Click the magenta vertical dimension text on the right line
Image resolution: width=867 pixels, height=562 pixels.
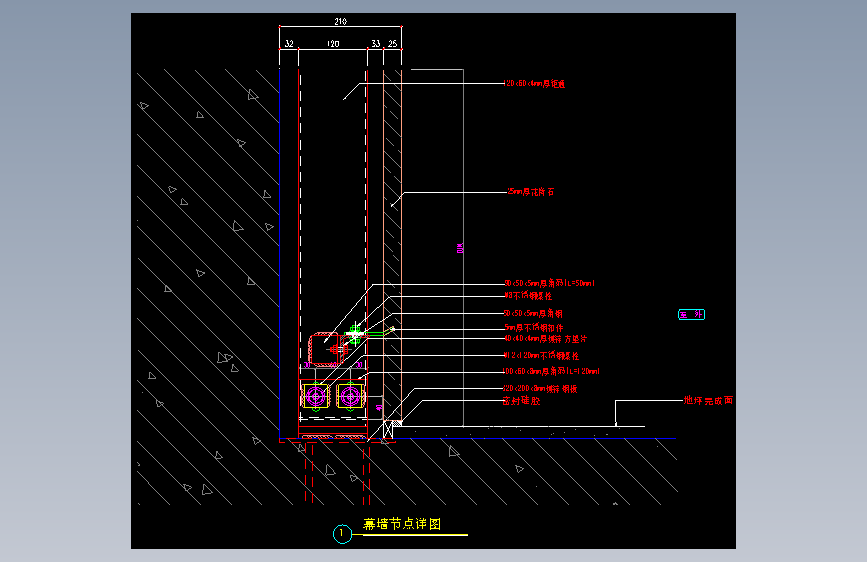(460, 248)
